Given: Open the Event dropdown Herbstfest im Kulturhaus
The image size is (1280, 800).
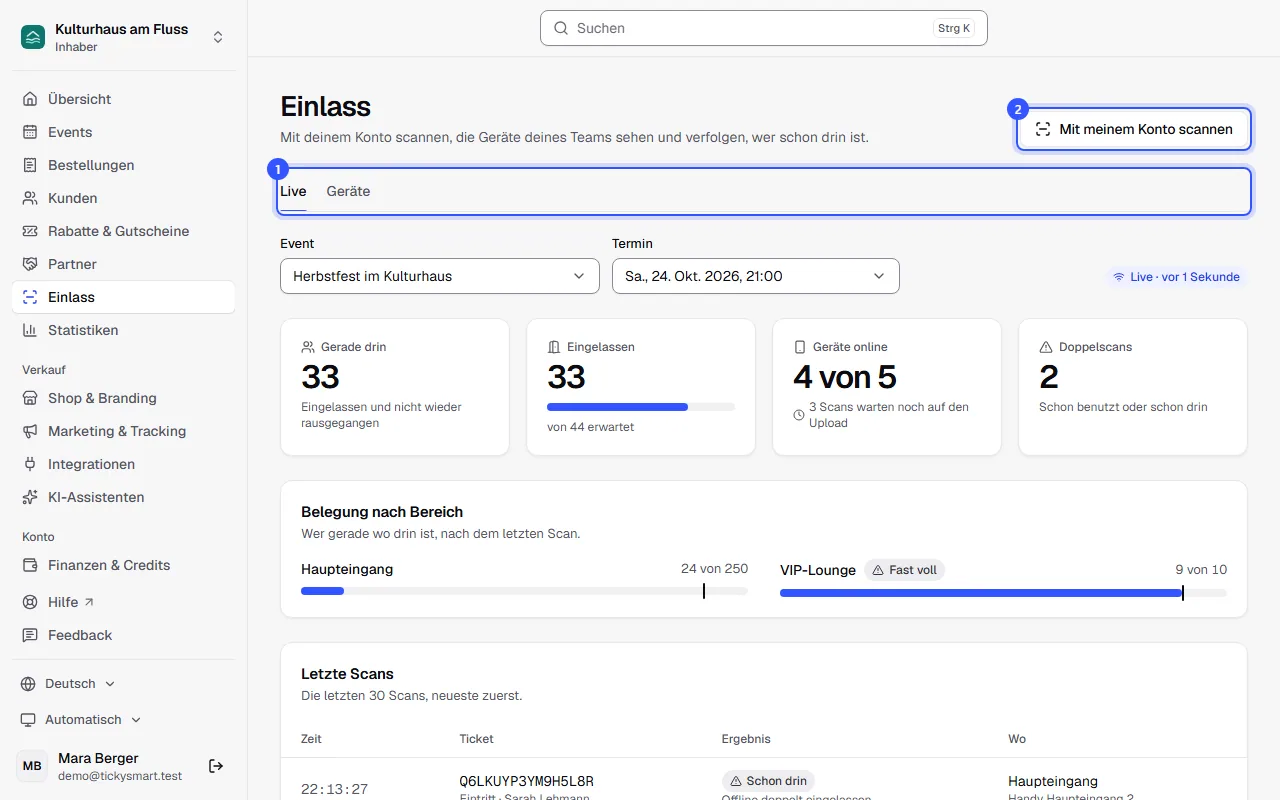Looking at the screenshot, I should [440, 276].
